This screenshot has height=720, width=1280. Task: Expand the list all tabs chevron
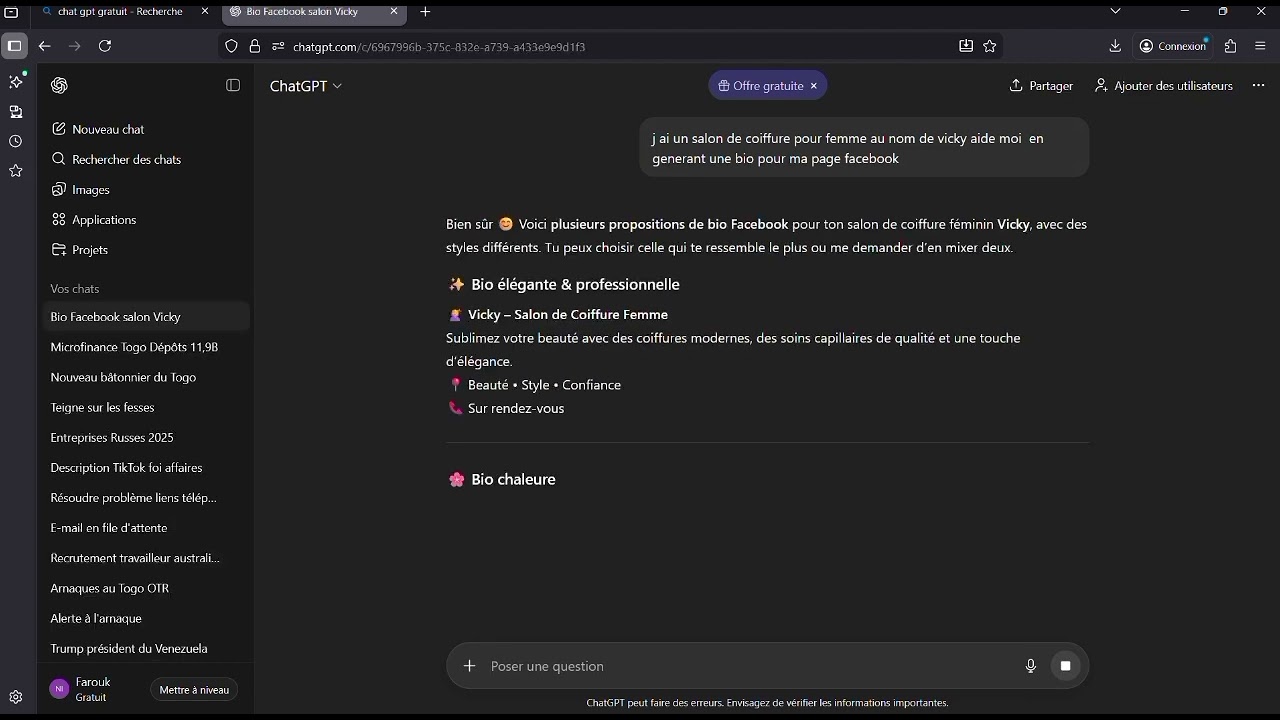pos(1116,11)
